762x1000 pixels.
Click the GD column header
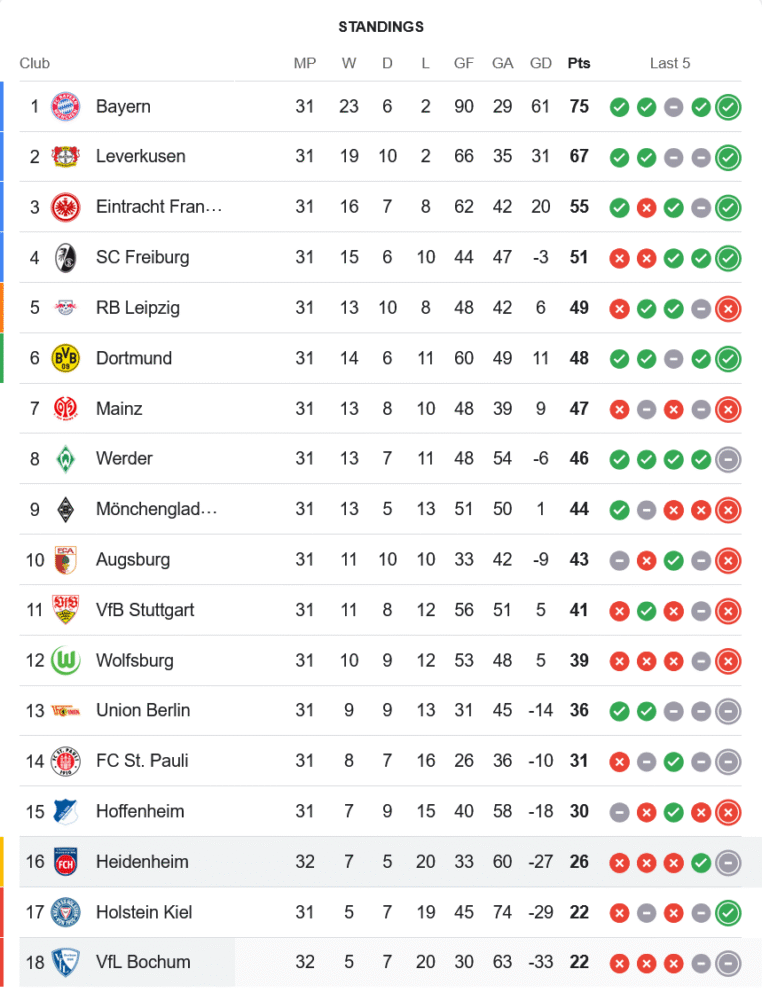(541, 63)
